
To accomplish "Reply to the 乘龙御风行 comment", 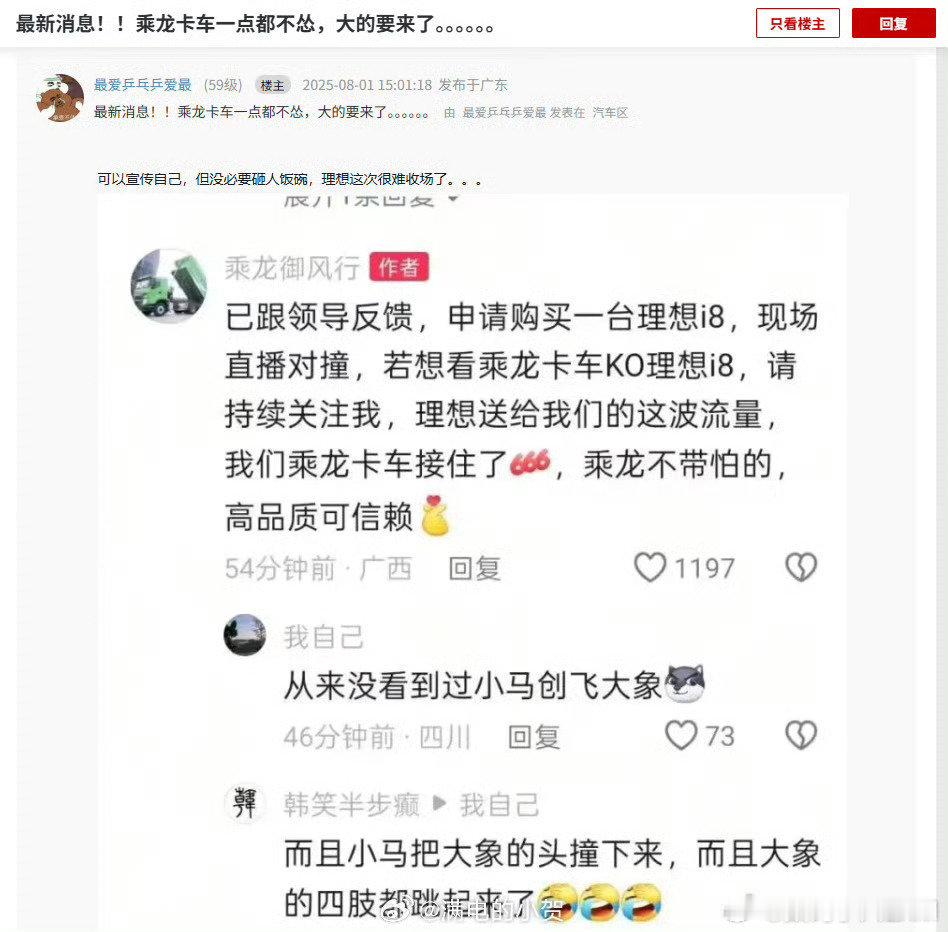I will pos(475,568).
